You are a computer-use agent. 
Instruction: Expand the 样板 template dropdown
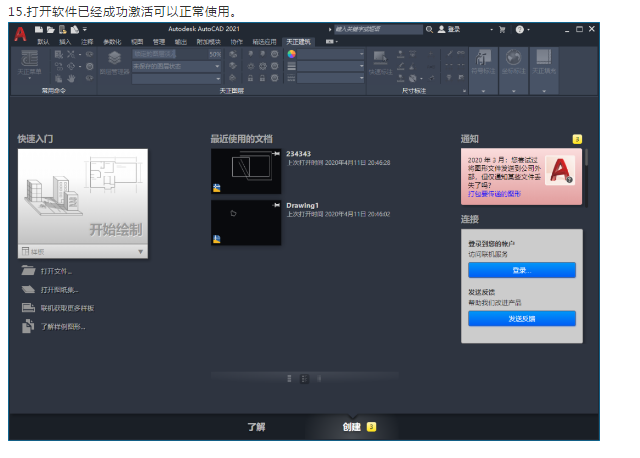pos(140,251)
